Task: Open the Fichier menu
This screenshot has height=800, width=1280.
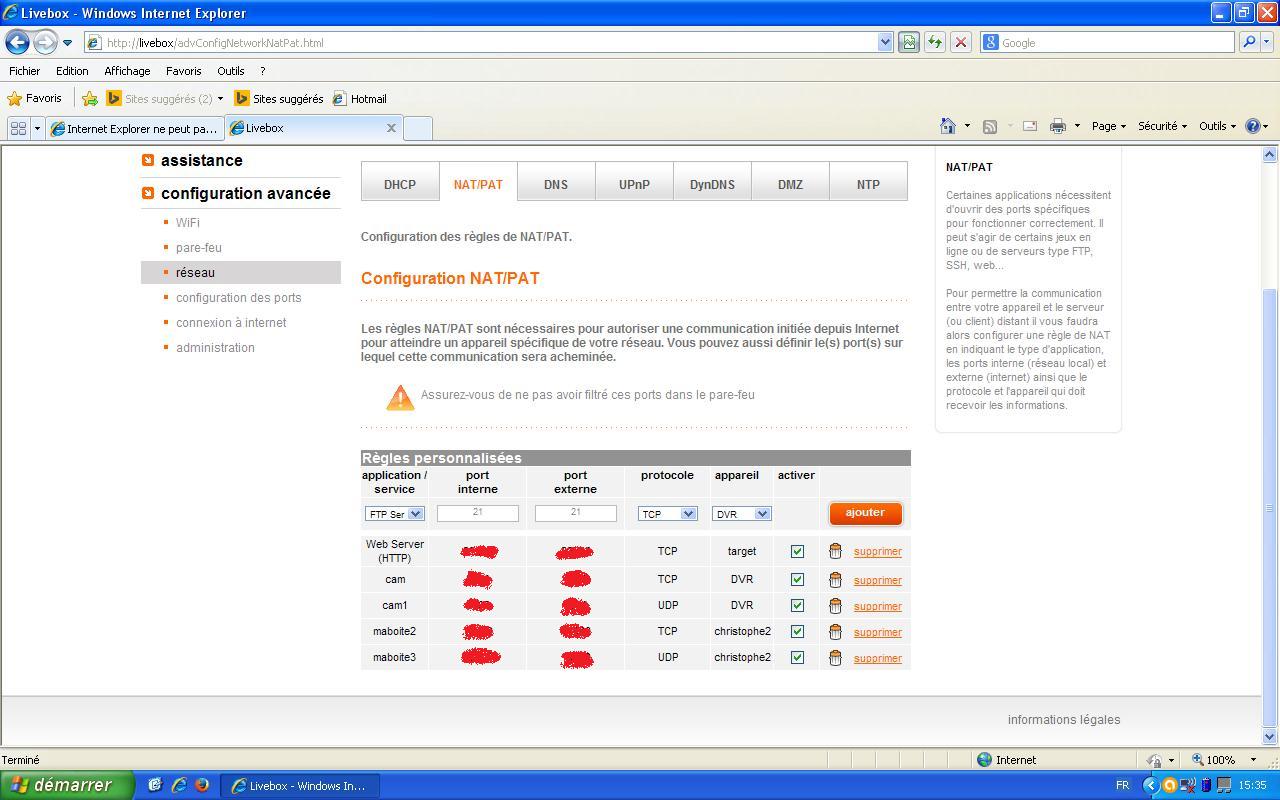Action: 25,71
